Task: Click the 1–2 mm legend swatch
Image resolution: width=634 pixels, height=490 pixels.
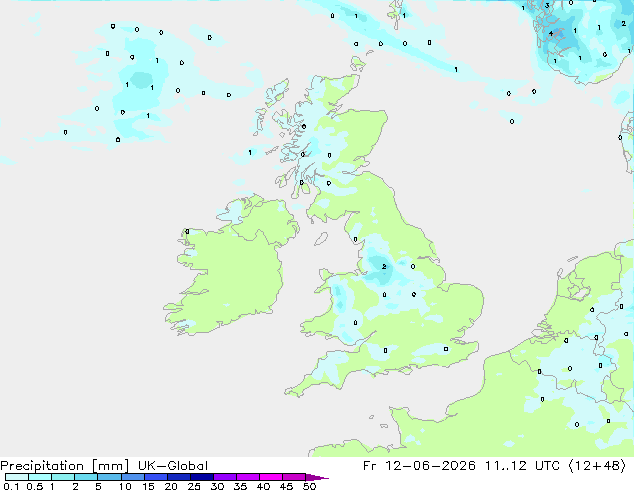Action: tap(63, 477)
